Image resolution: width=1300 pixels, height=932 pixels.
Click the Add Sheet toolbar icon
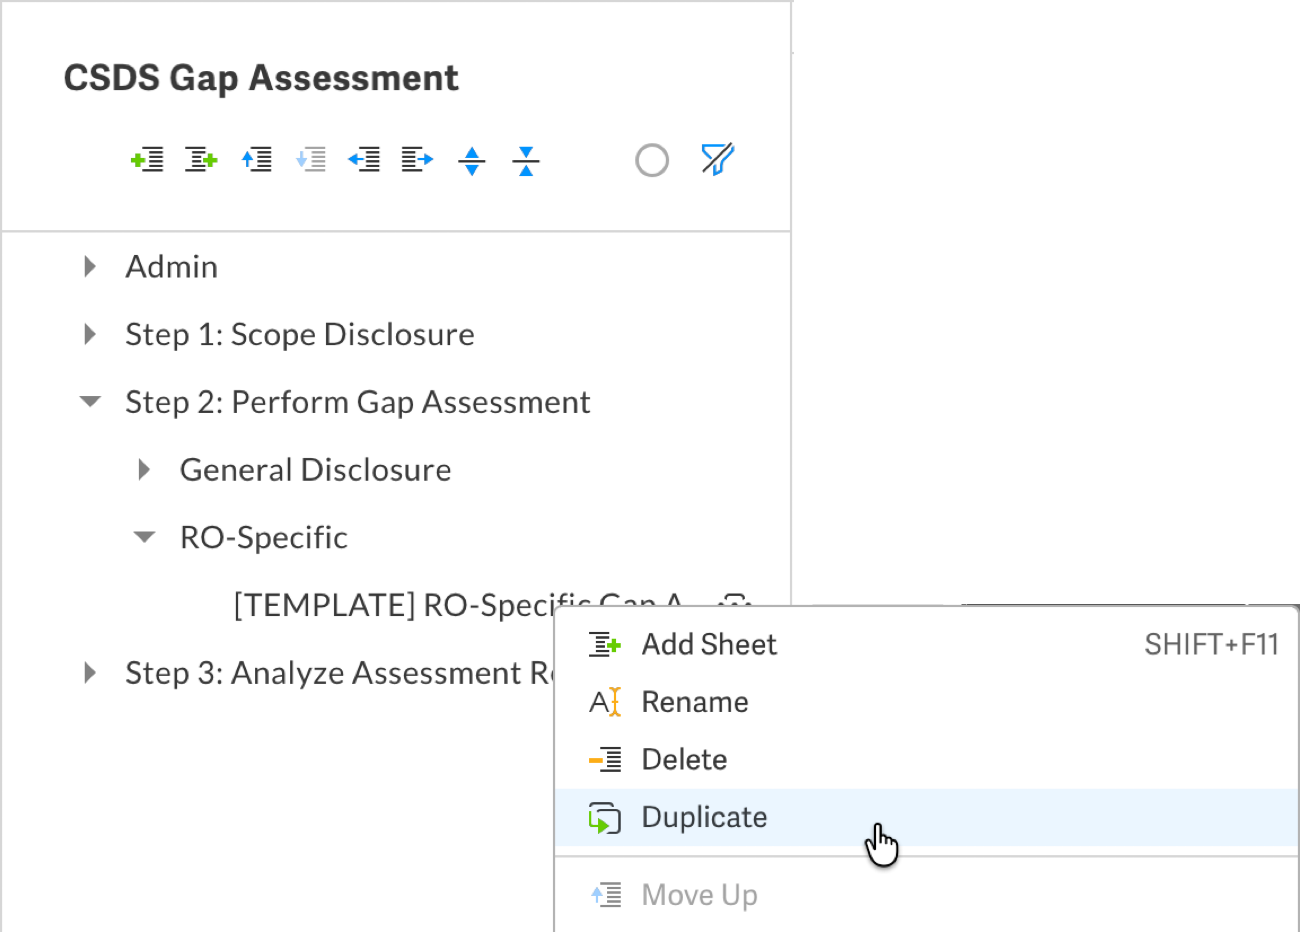(201, 160)
